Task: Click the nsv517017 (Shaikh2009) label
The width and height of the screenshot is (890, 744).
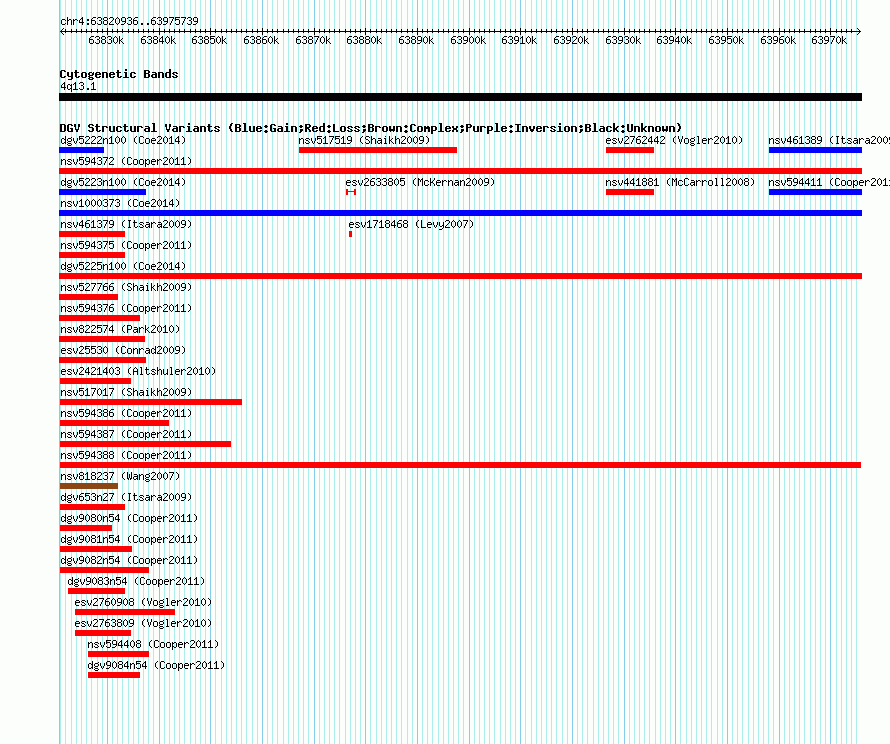Action: [126, 392]
